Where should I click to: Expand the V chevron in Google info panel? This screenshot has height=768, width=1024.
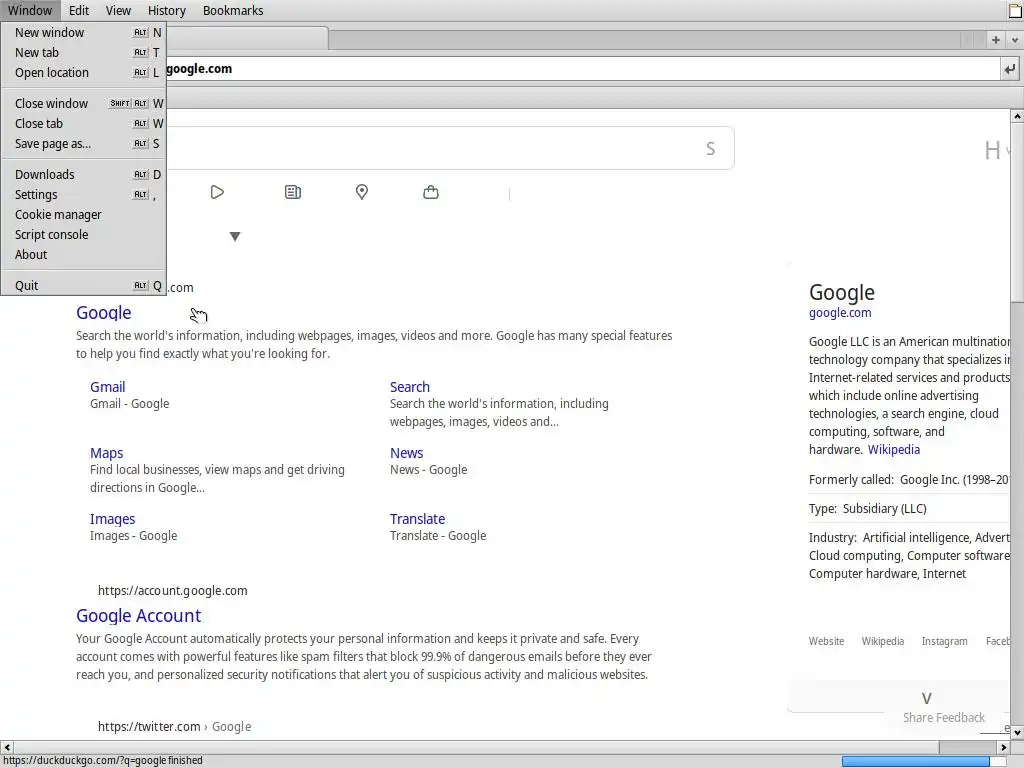click(927, 698)
